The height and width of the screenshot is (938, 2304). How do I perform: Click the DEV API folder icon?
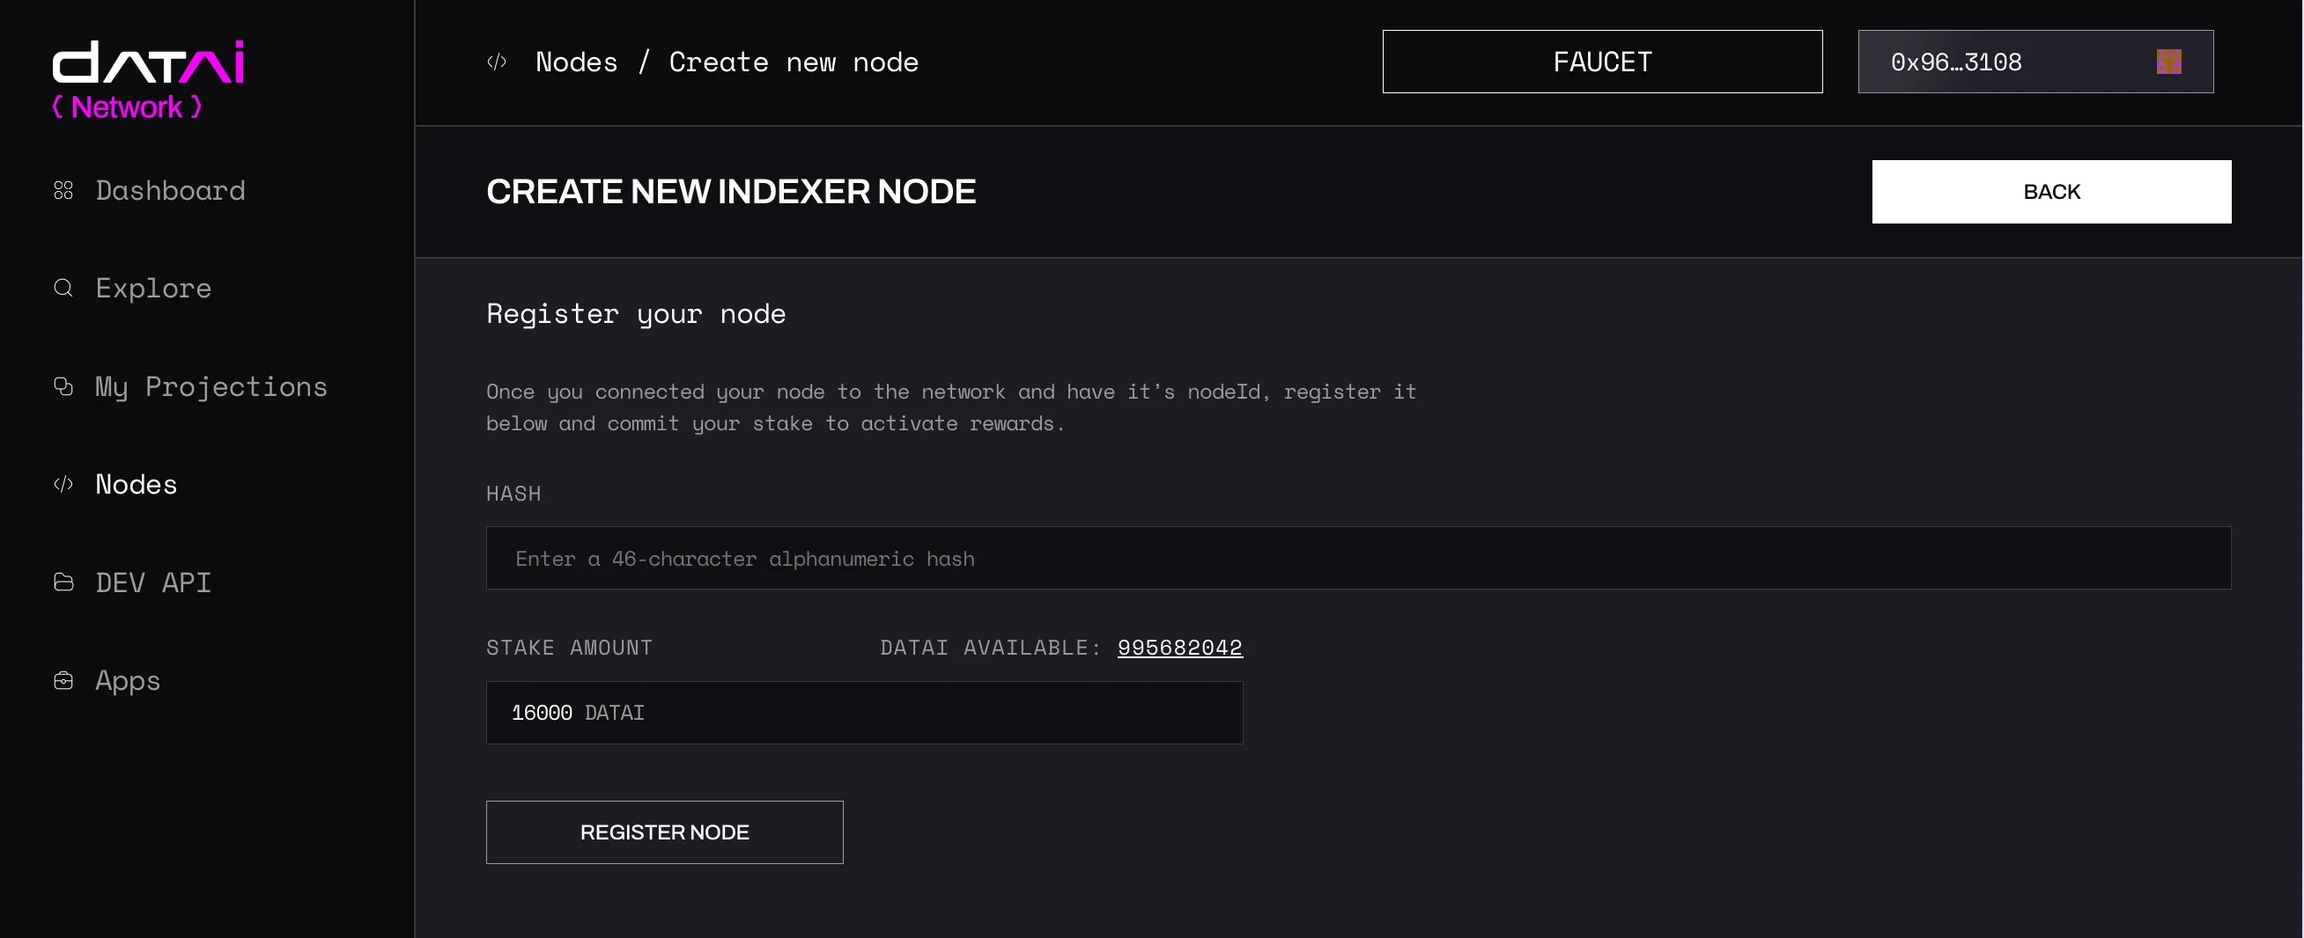click(x=64, y=582)
